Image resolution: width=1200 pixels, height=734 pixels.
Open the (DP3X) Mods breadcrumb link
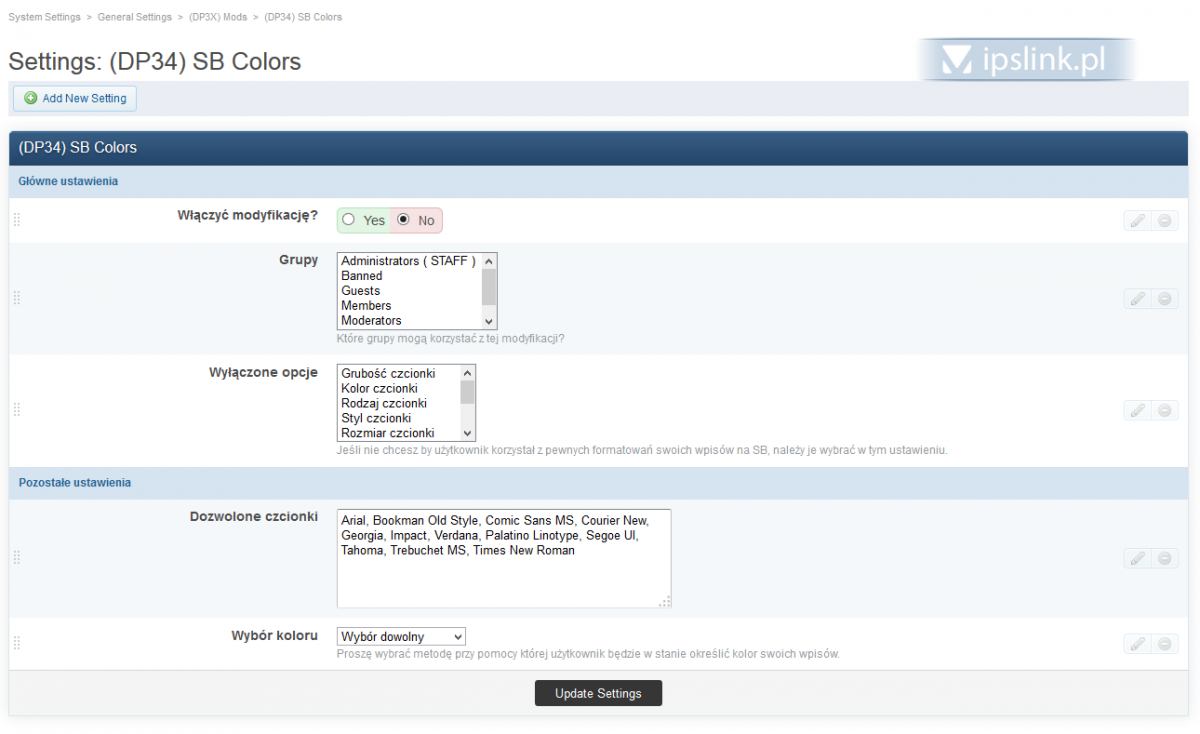point(218,17)
